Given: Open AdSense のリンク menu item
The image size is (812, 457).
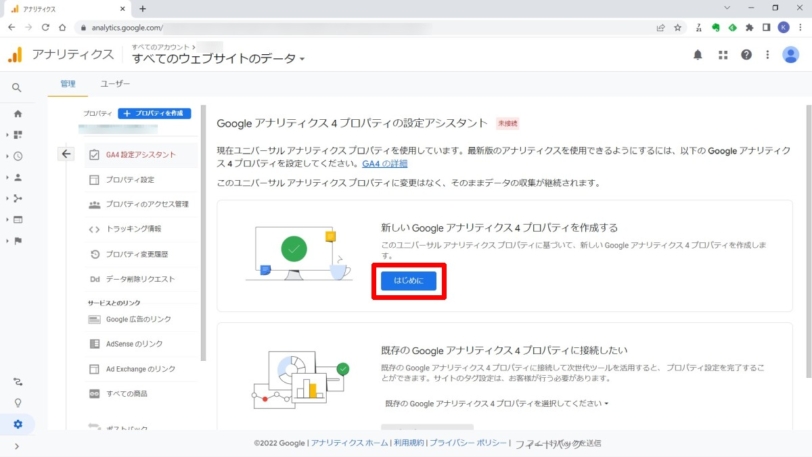Looking at the screenshot, I should [x=140, y=344].
